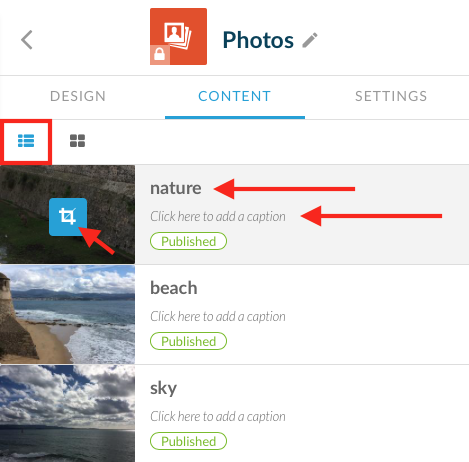Open the DESIGN tab
This screenshot has width=469, height=462.
(78, 96)
